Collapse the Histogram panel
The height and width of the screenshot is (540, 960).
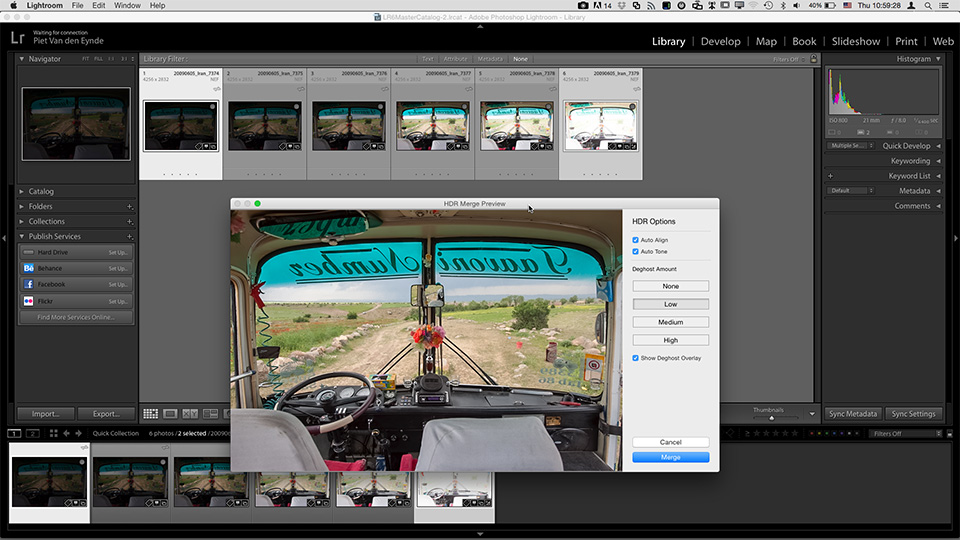[938, 59]
